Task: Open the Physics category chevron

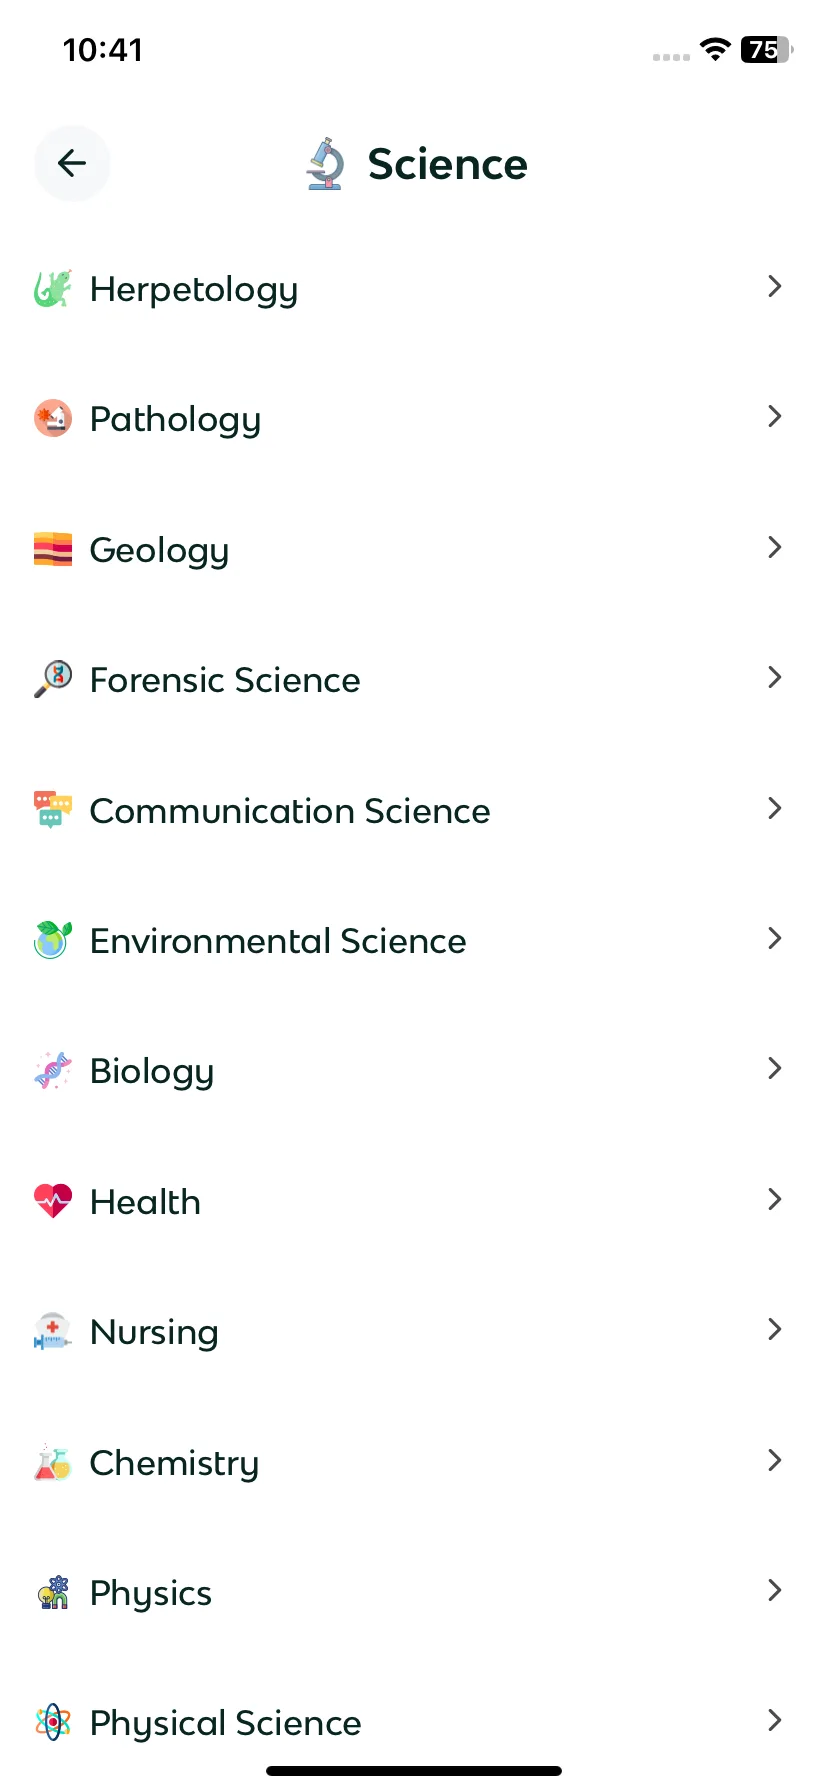Action: click(x=774, y=1590)
